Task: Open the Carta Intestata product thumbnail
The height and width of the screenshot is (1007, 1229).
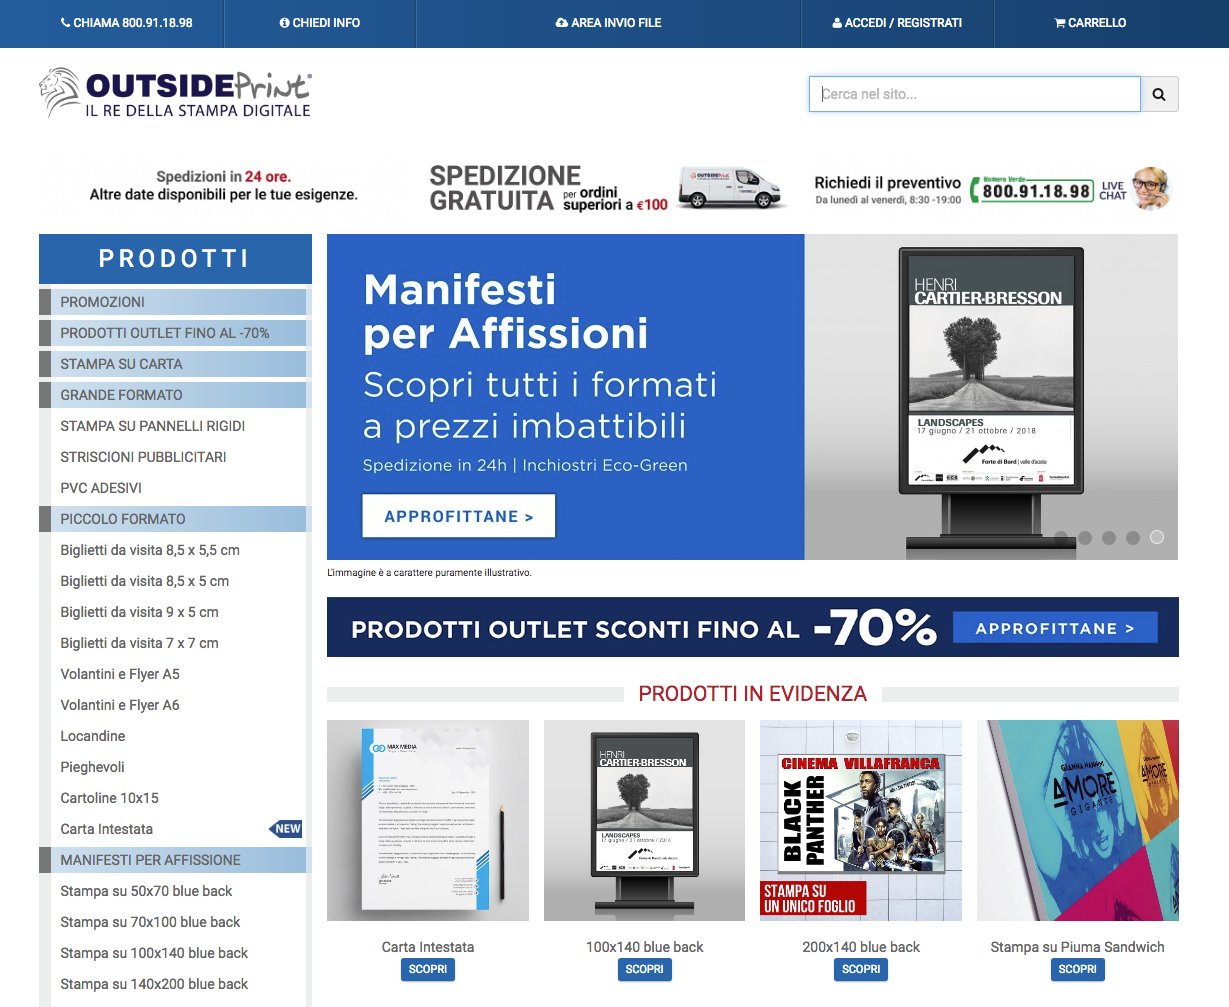Action: (x=428, y=820)
